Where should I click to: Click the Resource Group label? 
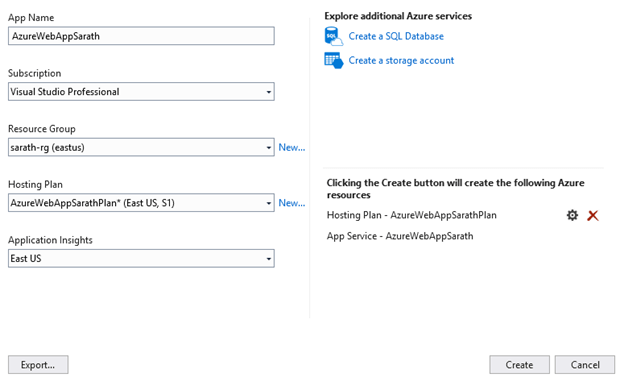(x=42, y=129)
